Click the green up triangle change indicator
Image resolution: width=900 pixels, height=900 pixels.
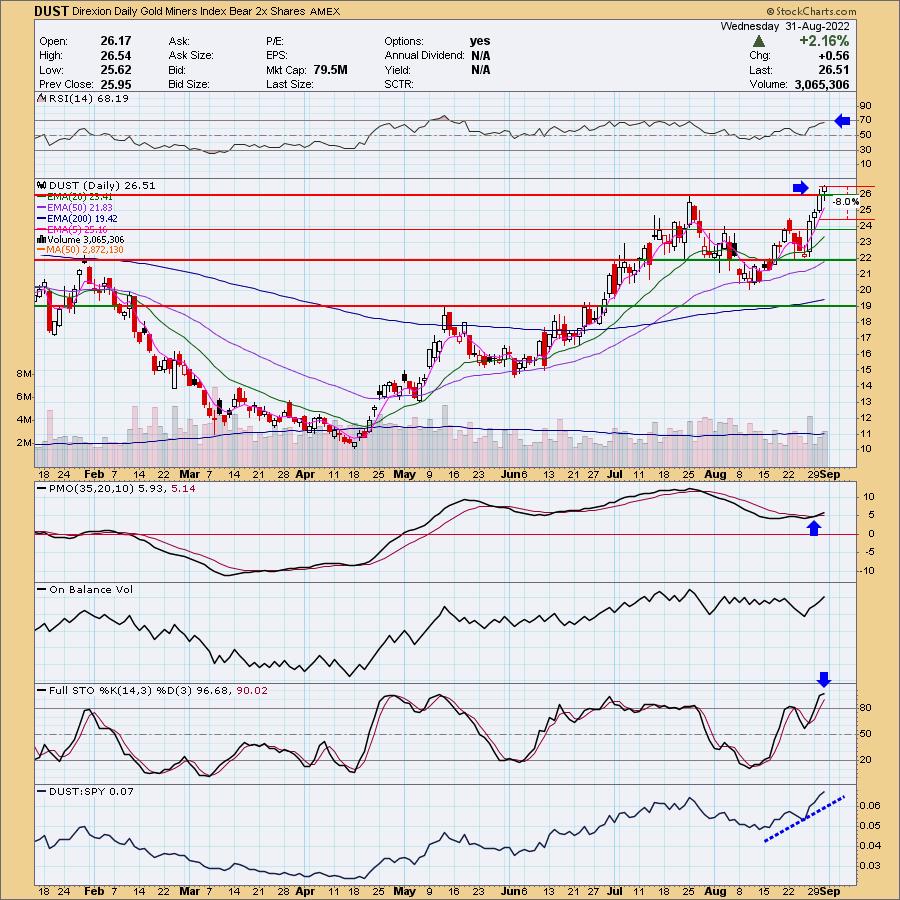pyautogui.click(x=759, y=41)
